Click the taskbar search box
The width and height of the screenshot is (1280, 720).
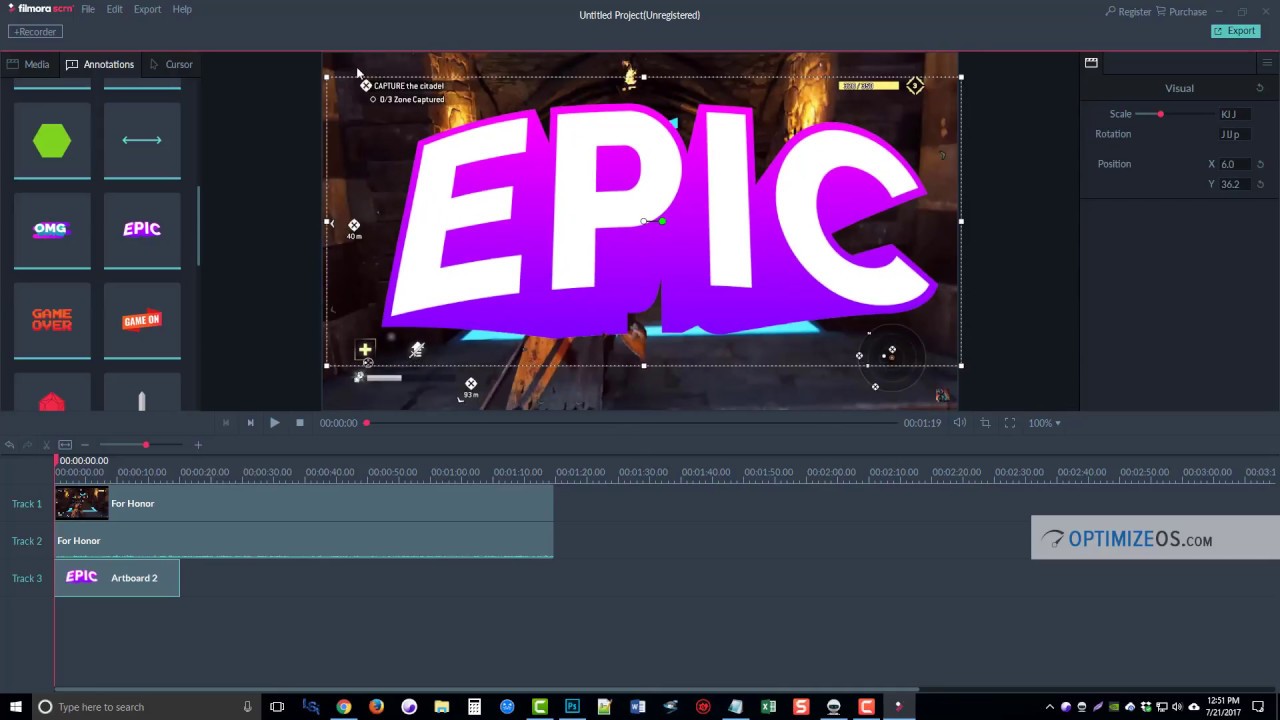coord(146,707)
